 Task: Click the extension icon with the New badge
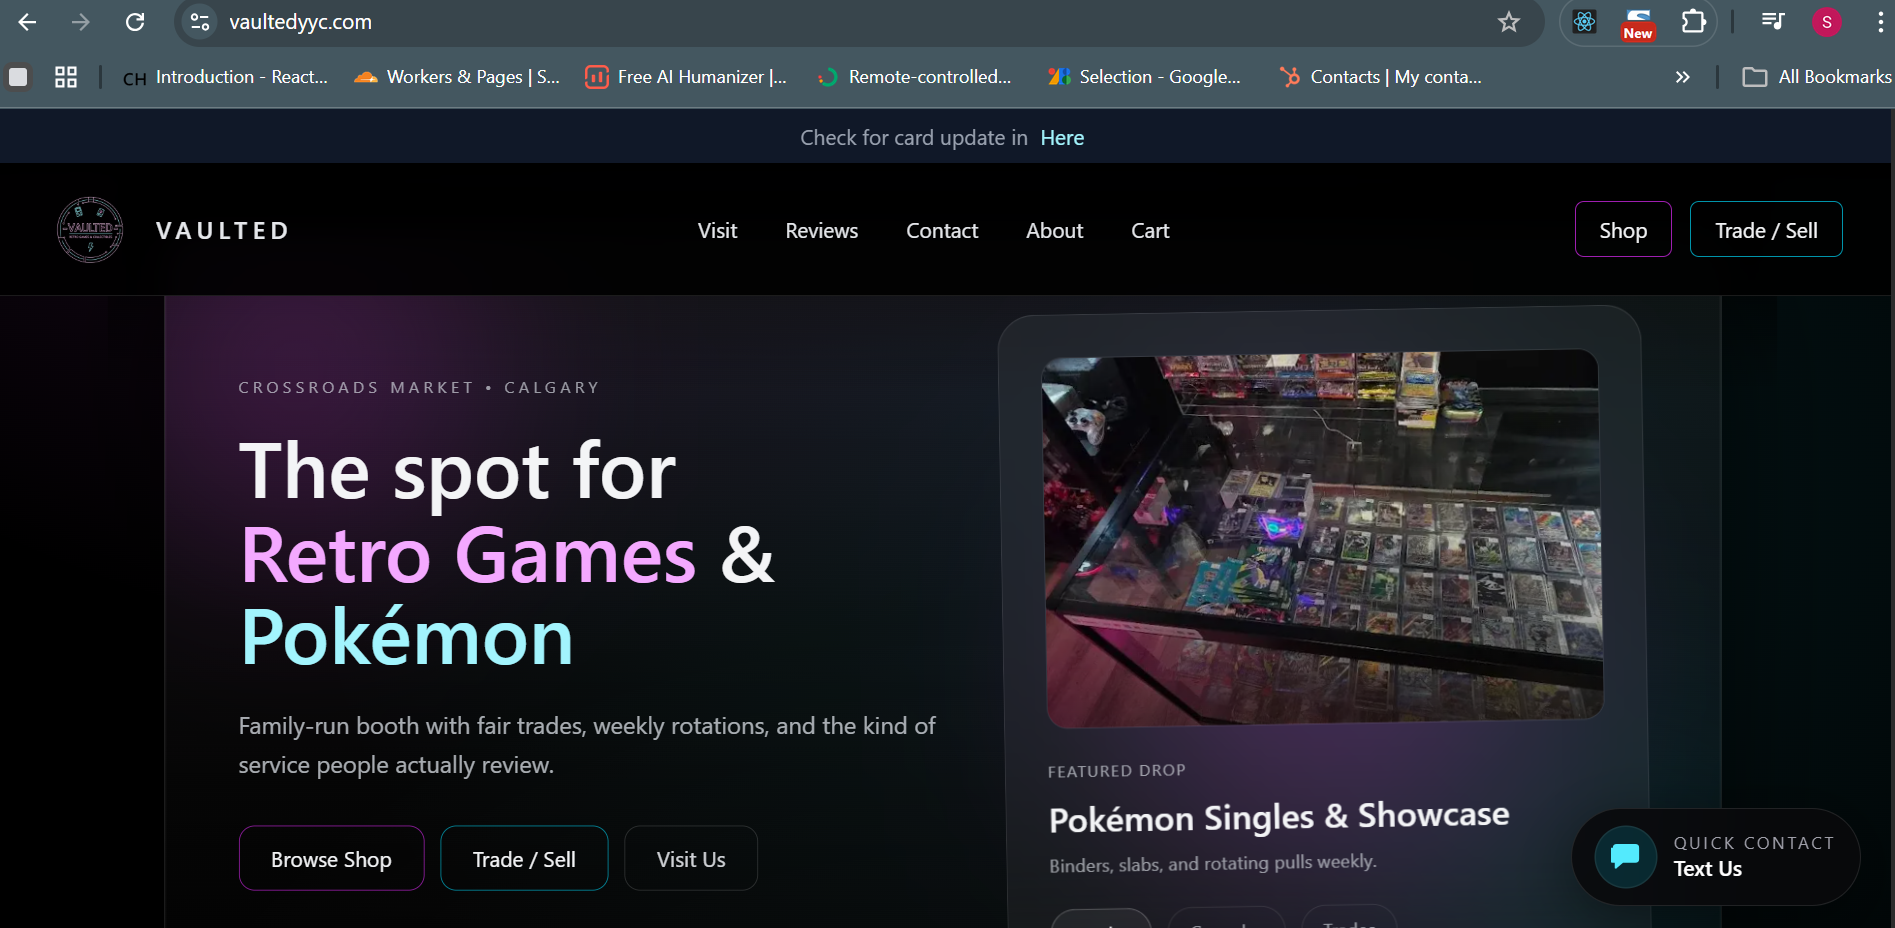[1638, 24]
